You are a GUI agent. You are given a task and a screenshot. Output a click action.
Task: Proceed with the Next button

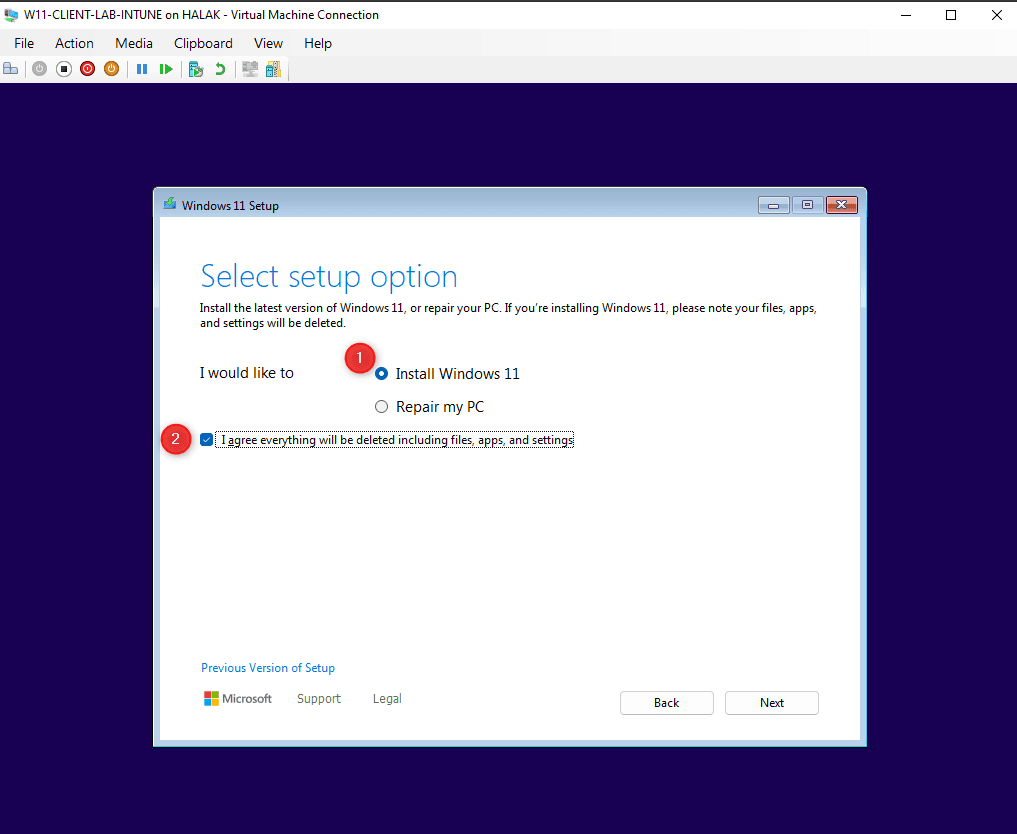click(771, 702)
